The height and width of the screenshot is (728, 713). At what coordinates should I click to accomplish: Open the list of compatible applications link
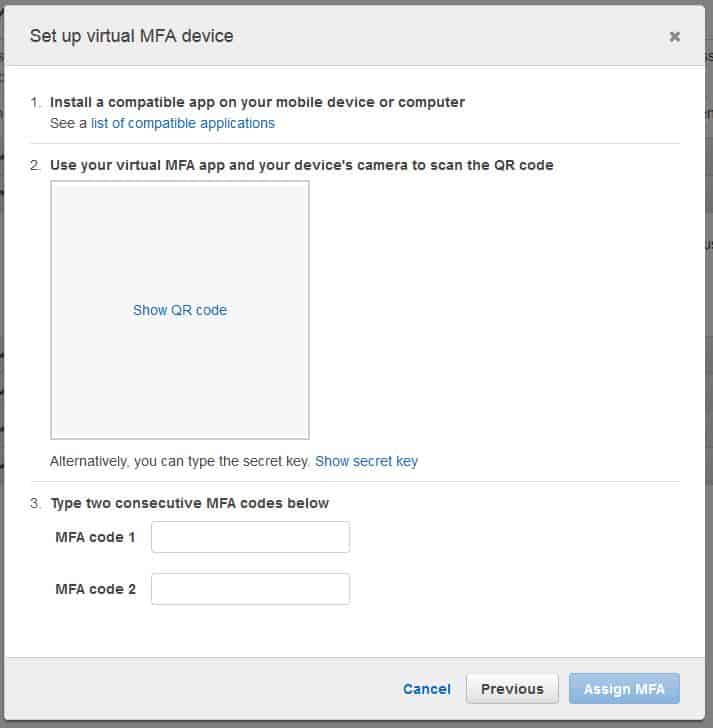[183, 123]
